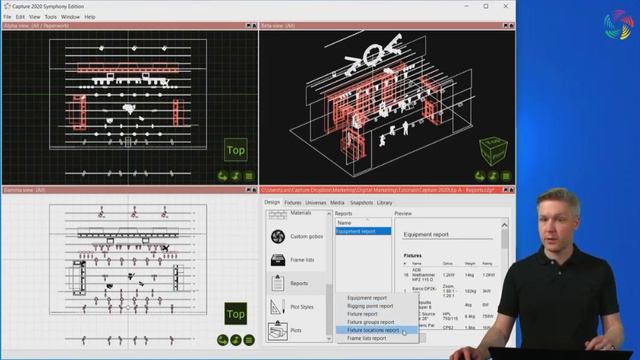
Task: Switch to the Fixtures tab
Action: click(x=293, y=203)
